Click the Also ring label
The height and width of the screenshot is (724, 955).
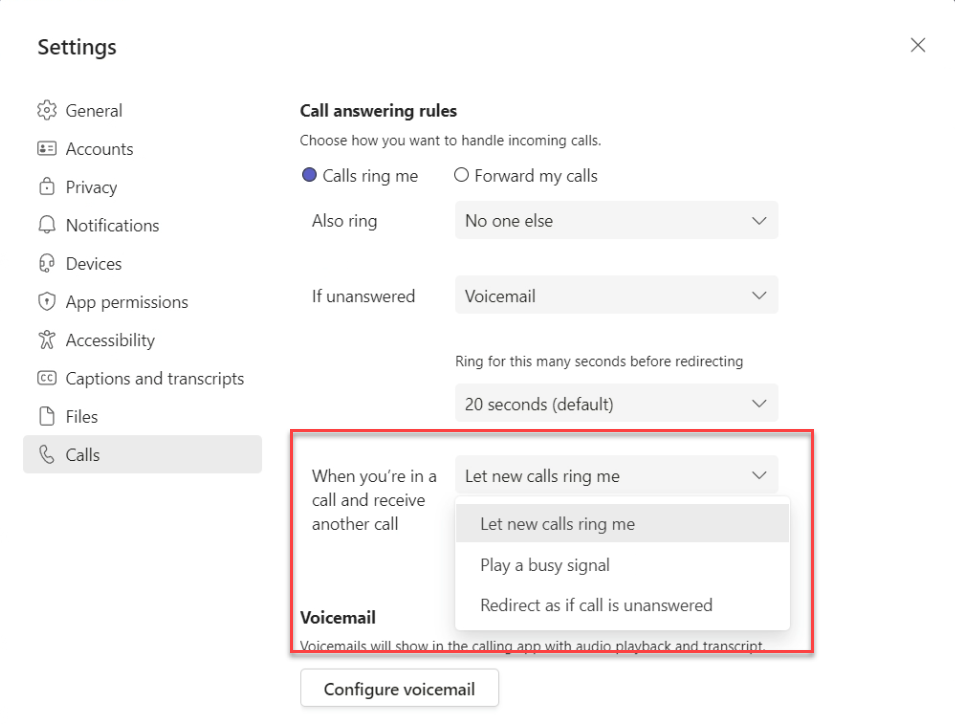345,220
